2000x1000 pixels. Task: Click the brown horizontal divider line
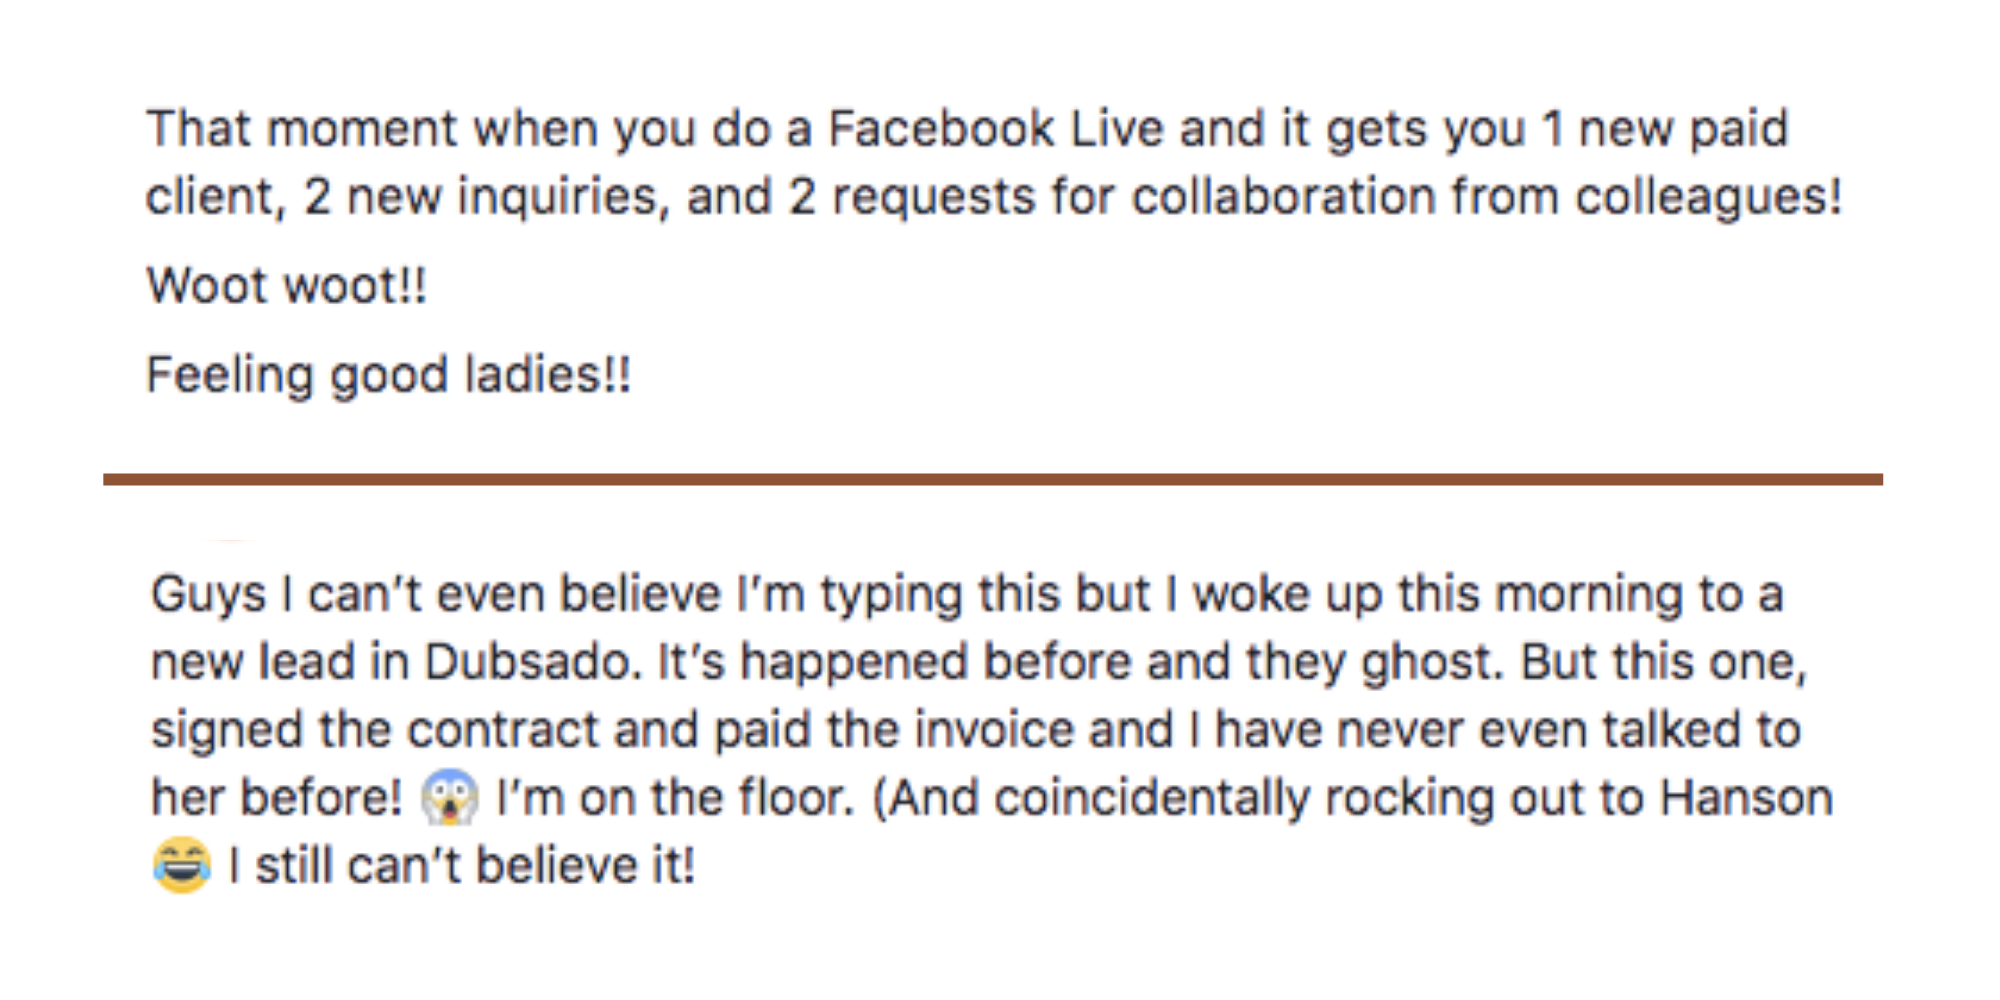pyautogui.click(x=993, y=480)
